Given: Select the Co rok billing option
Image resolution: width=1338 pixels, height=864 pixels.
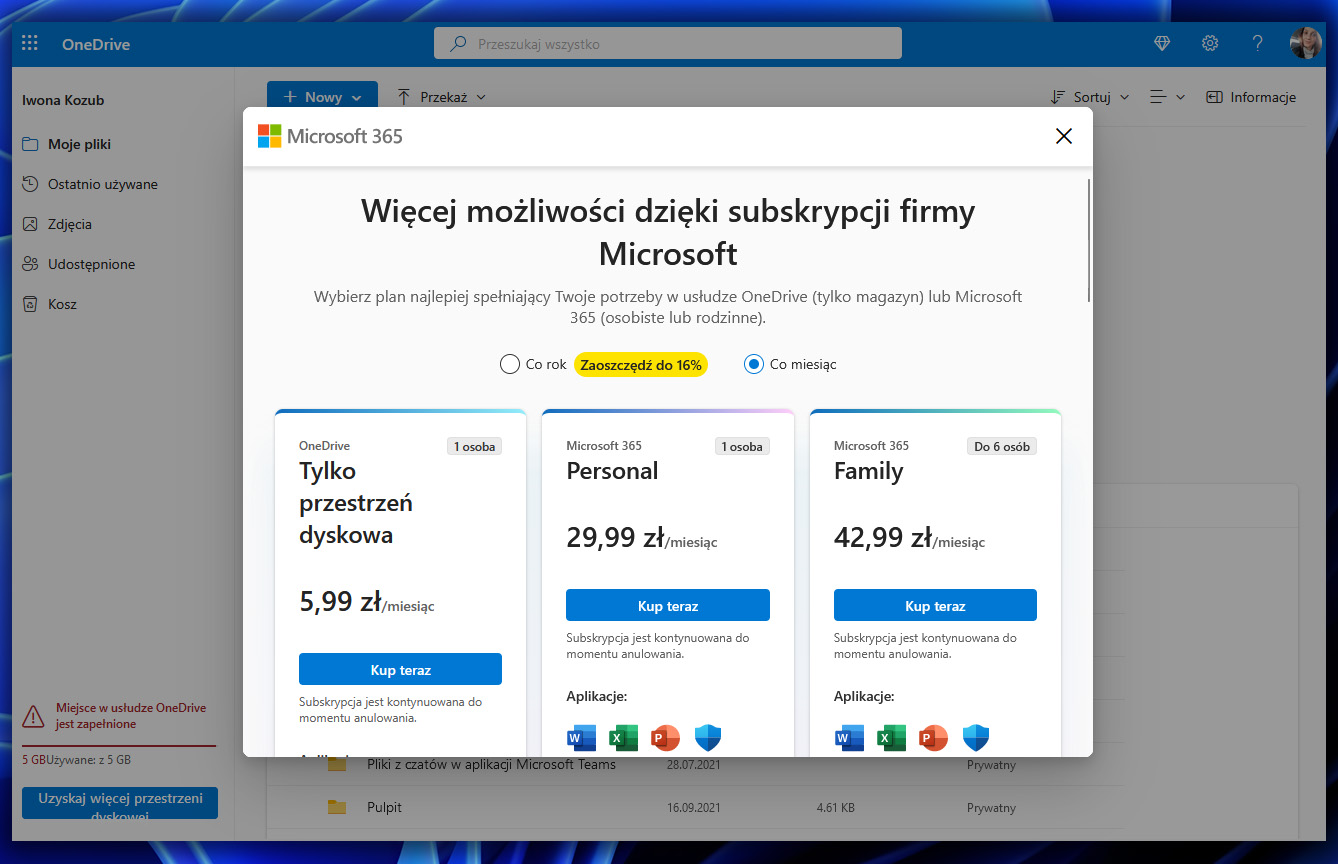Looking at the screenshot, I should click(x=509, y=364).
